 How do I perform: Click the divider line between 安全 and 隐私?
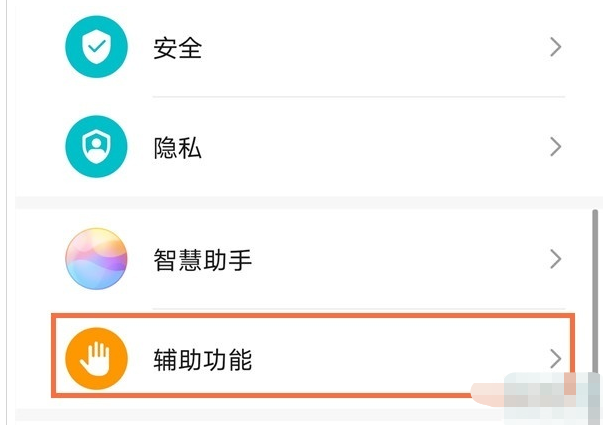tap(358, 97)
